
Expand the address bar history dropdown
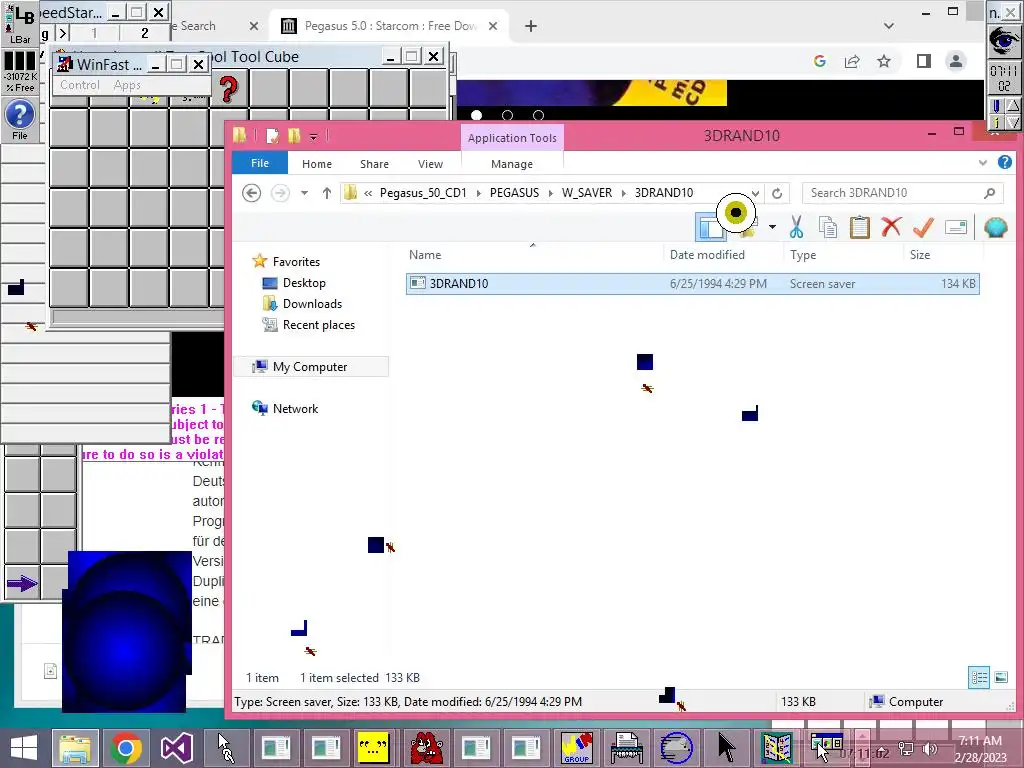pos(756,193)
